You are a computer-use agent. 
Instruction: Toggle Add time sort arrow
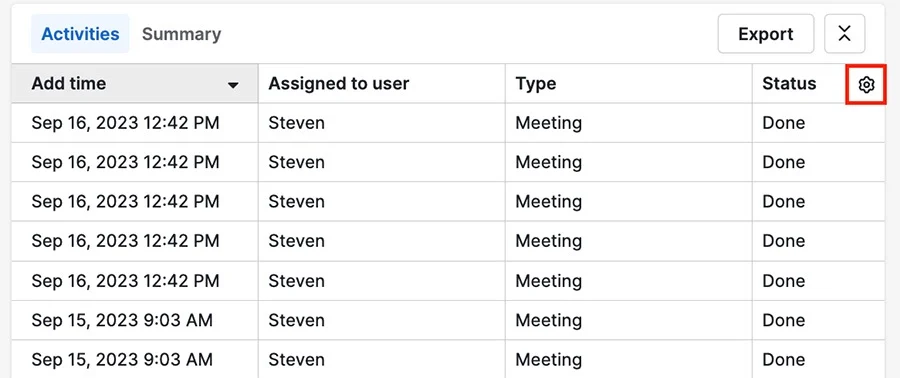click(x=232, y=85)
